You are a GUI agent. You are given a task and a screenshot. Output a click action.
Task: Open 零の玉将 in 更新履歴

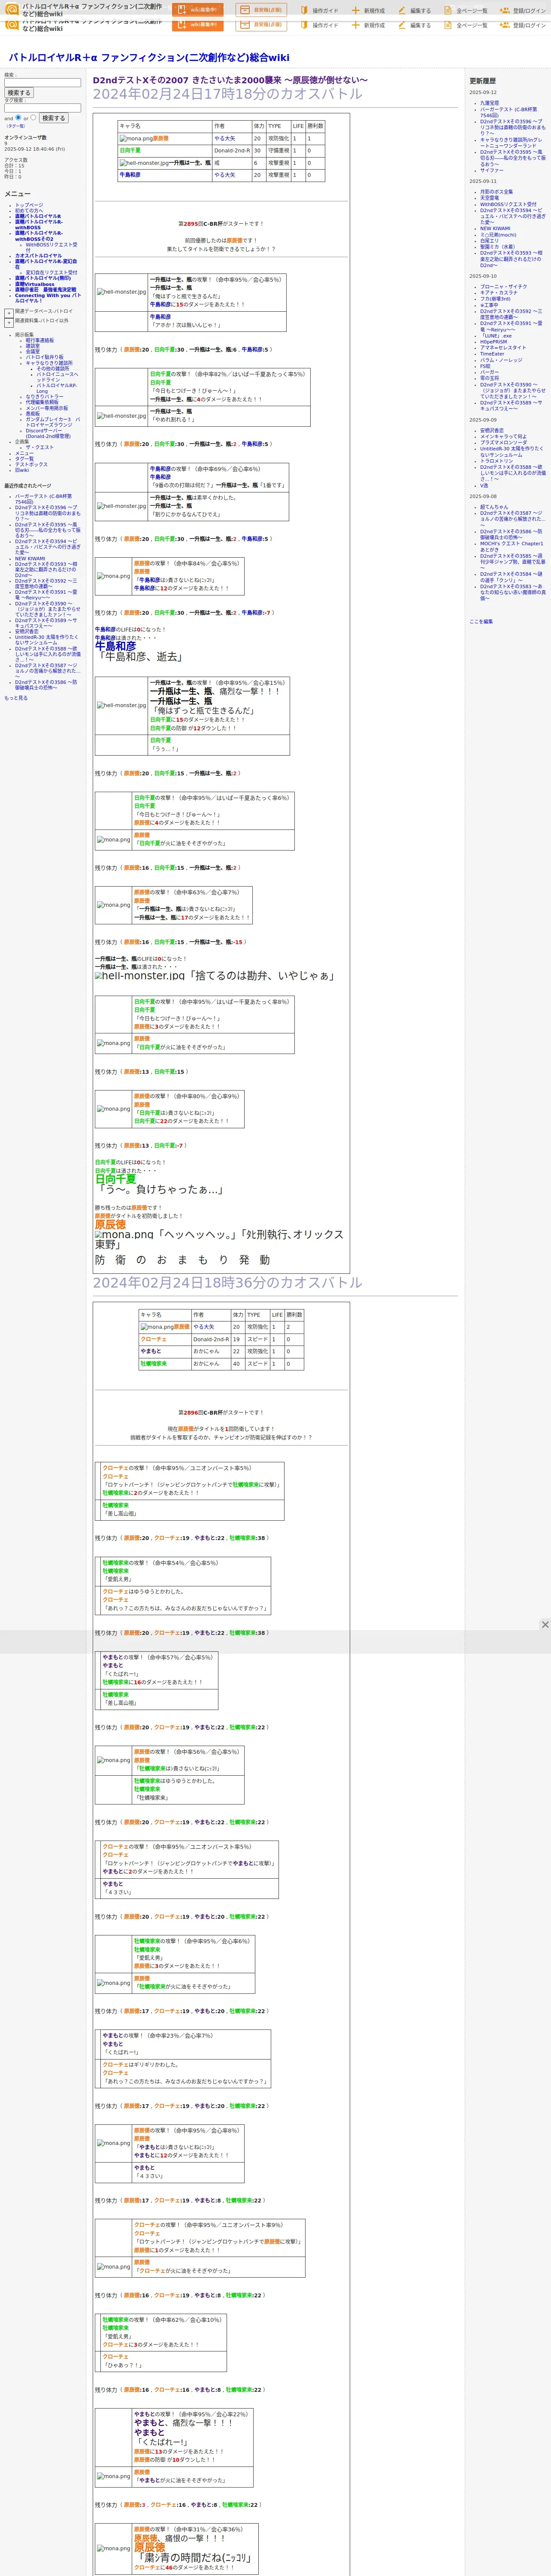[x=489, y=378]
